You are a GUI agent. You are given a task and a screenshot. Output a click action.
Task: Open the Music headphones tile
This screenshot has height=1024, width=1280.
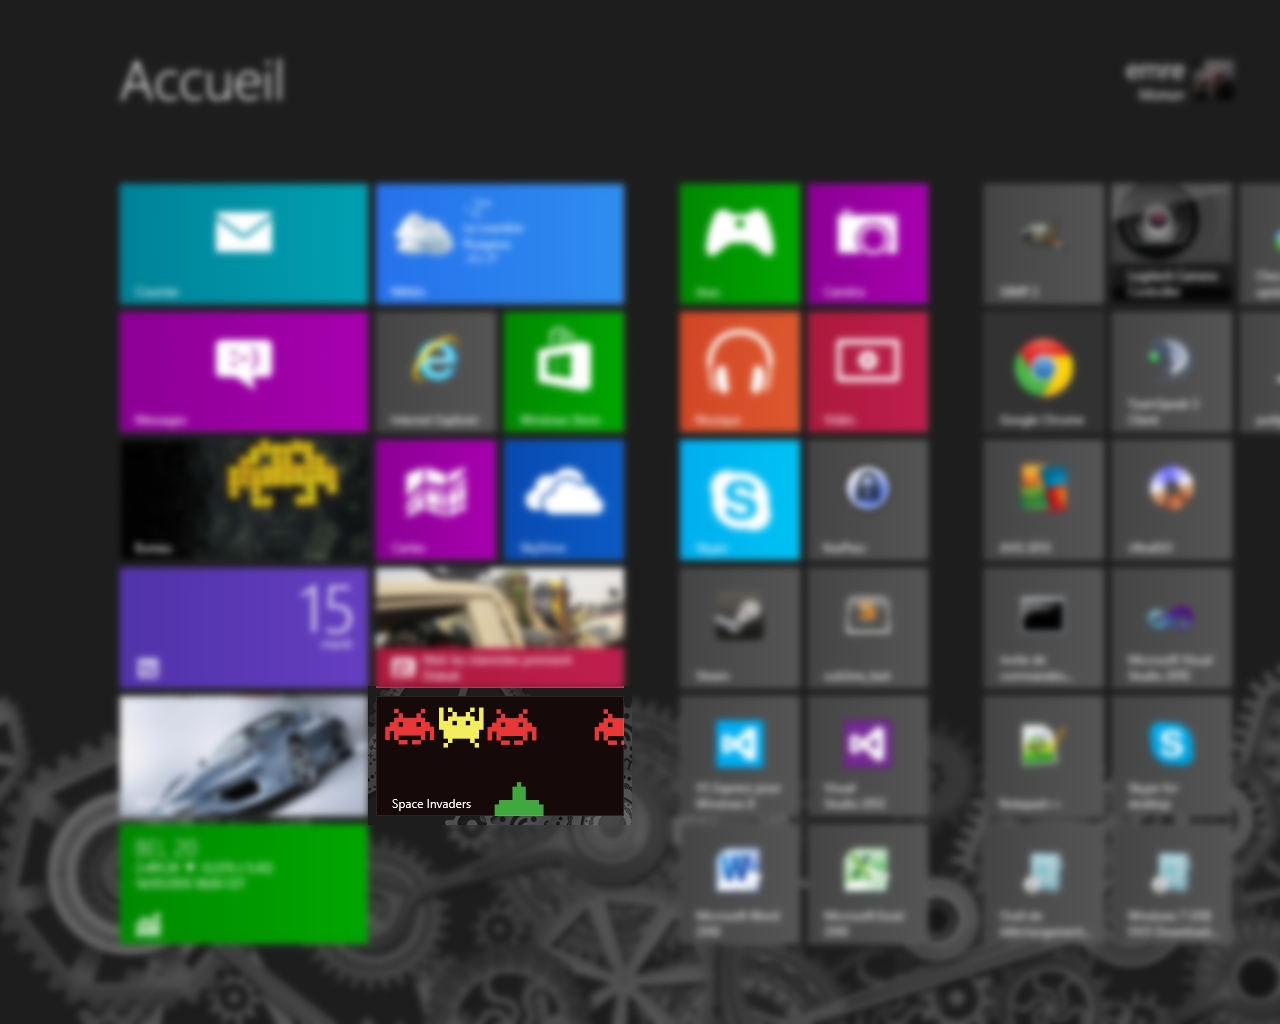click(739, 371)
